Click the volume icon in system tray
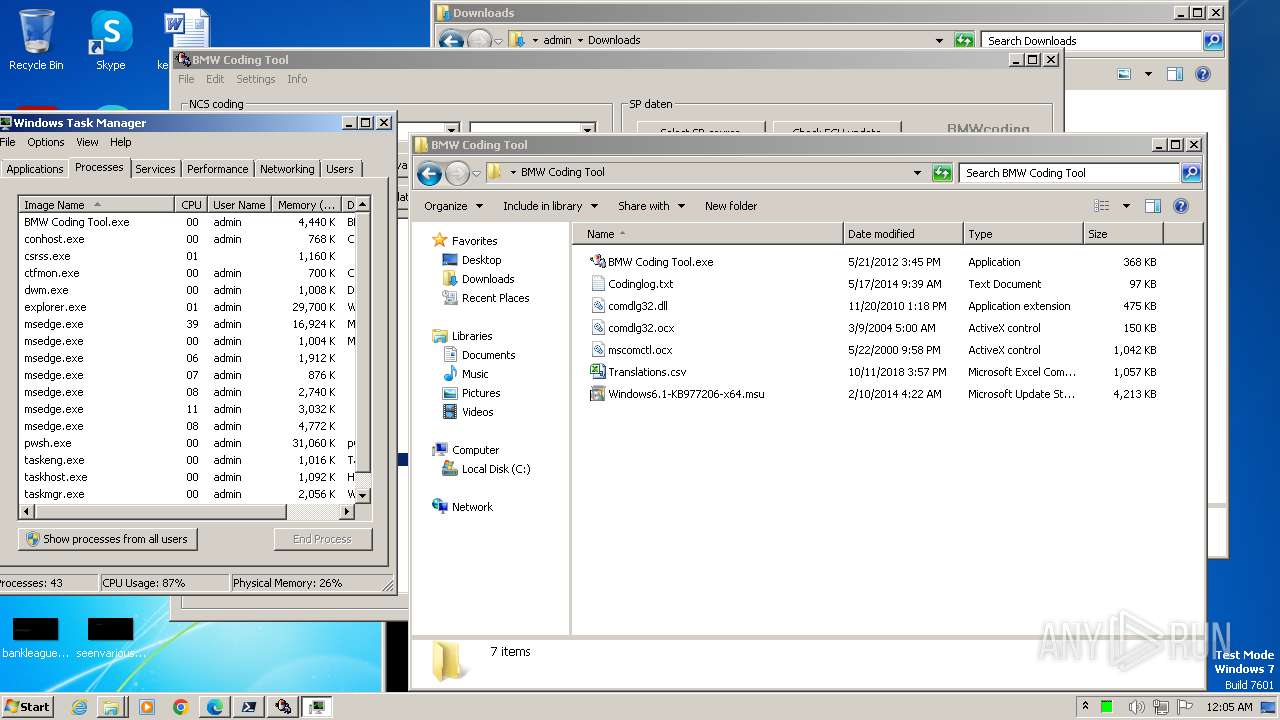Image resolution: width=1280 pixels, height=720 pixels. [1135, 707]
